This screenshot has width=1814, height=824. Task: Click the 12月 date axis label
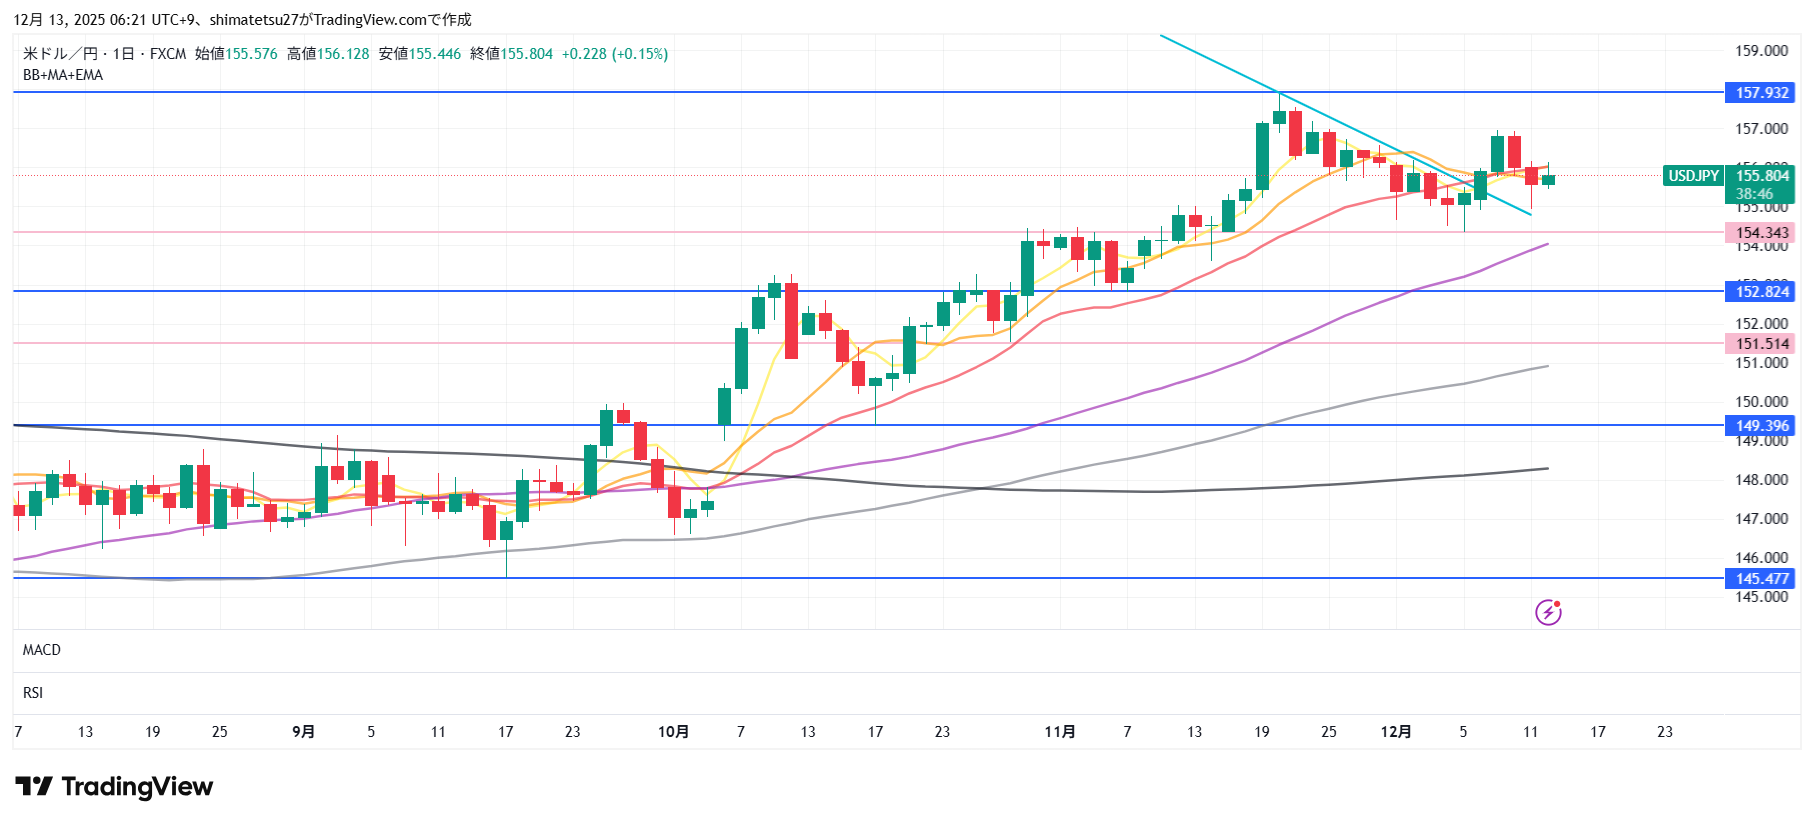(x=1395, y=732)
